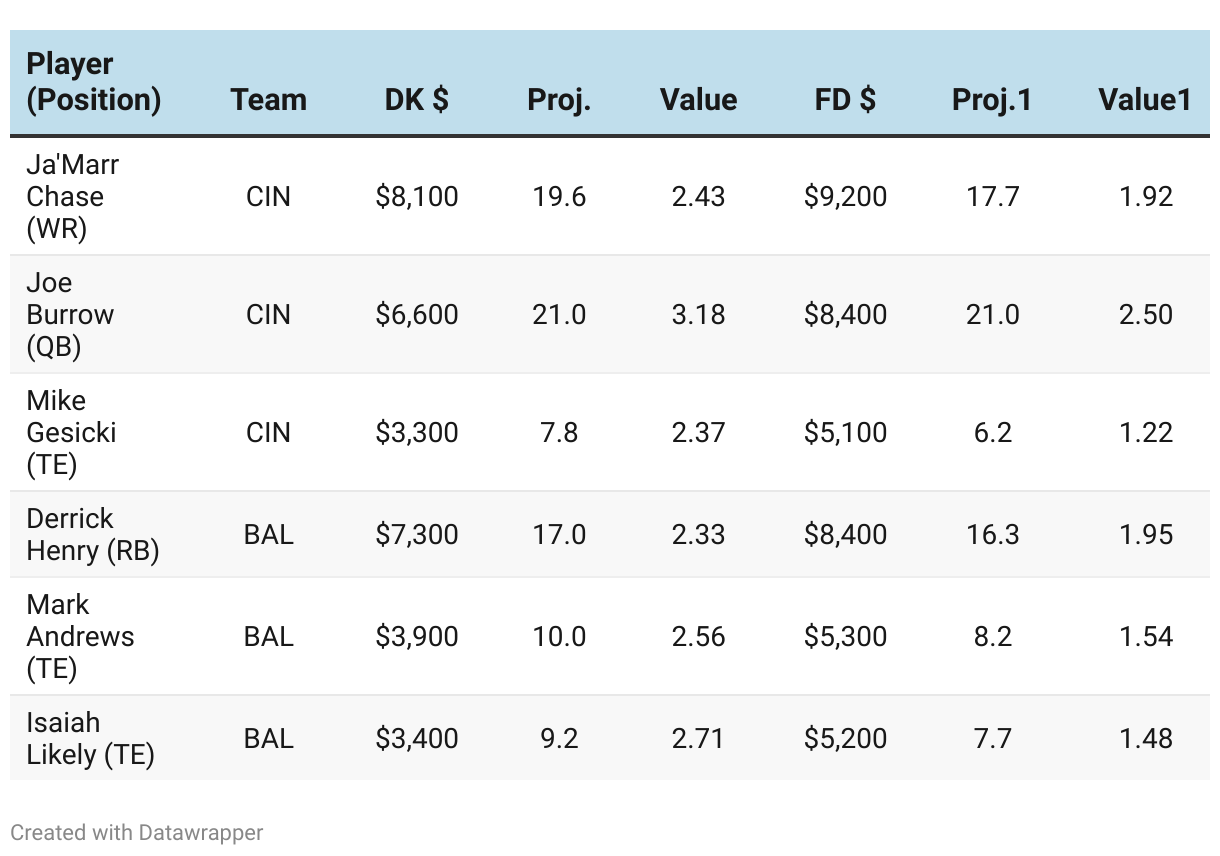Click the Player (Position) column header
1220x856 pixels.
(x=93, y=82)
